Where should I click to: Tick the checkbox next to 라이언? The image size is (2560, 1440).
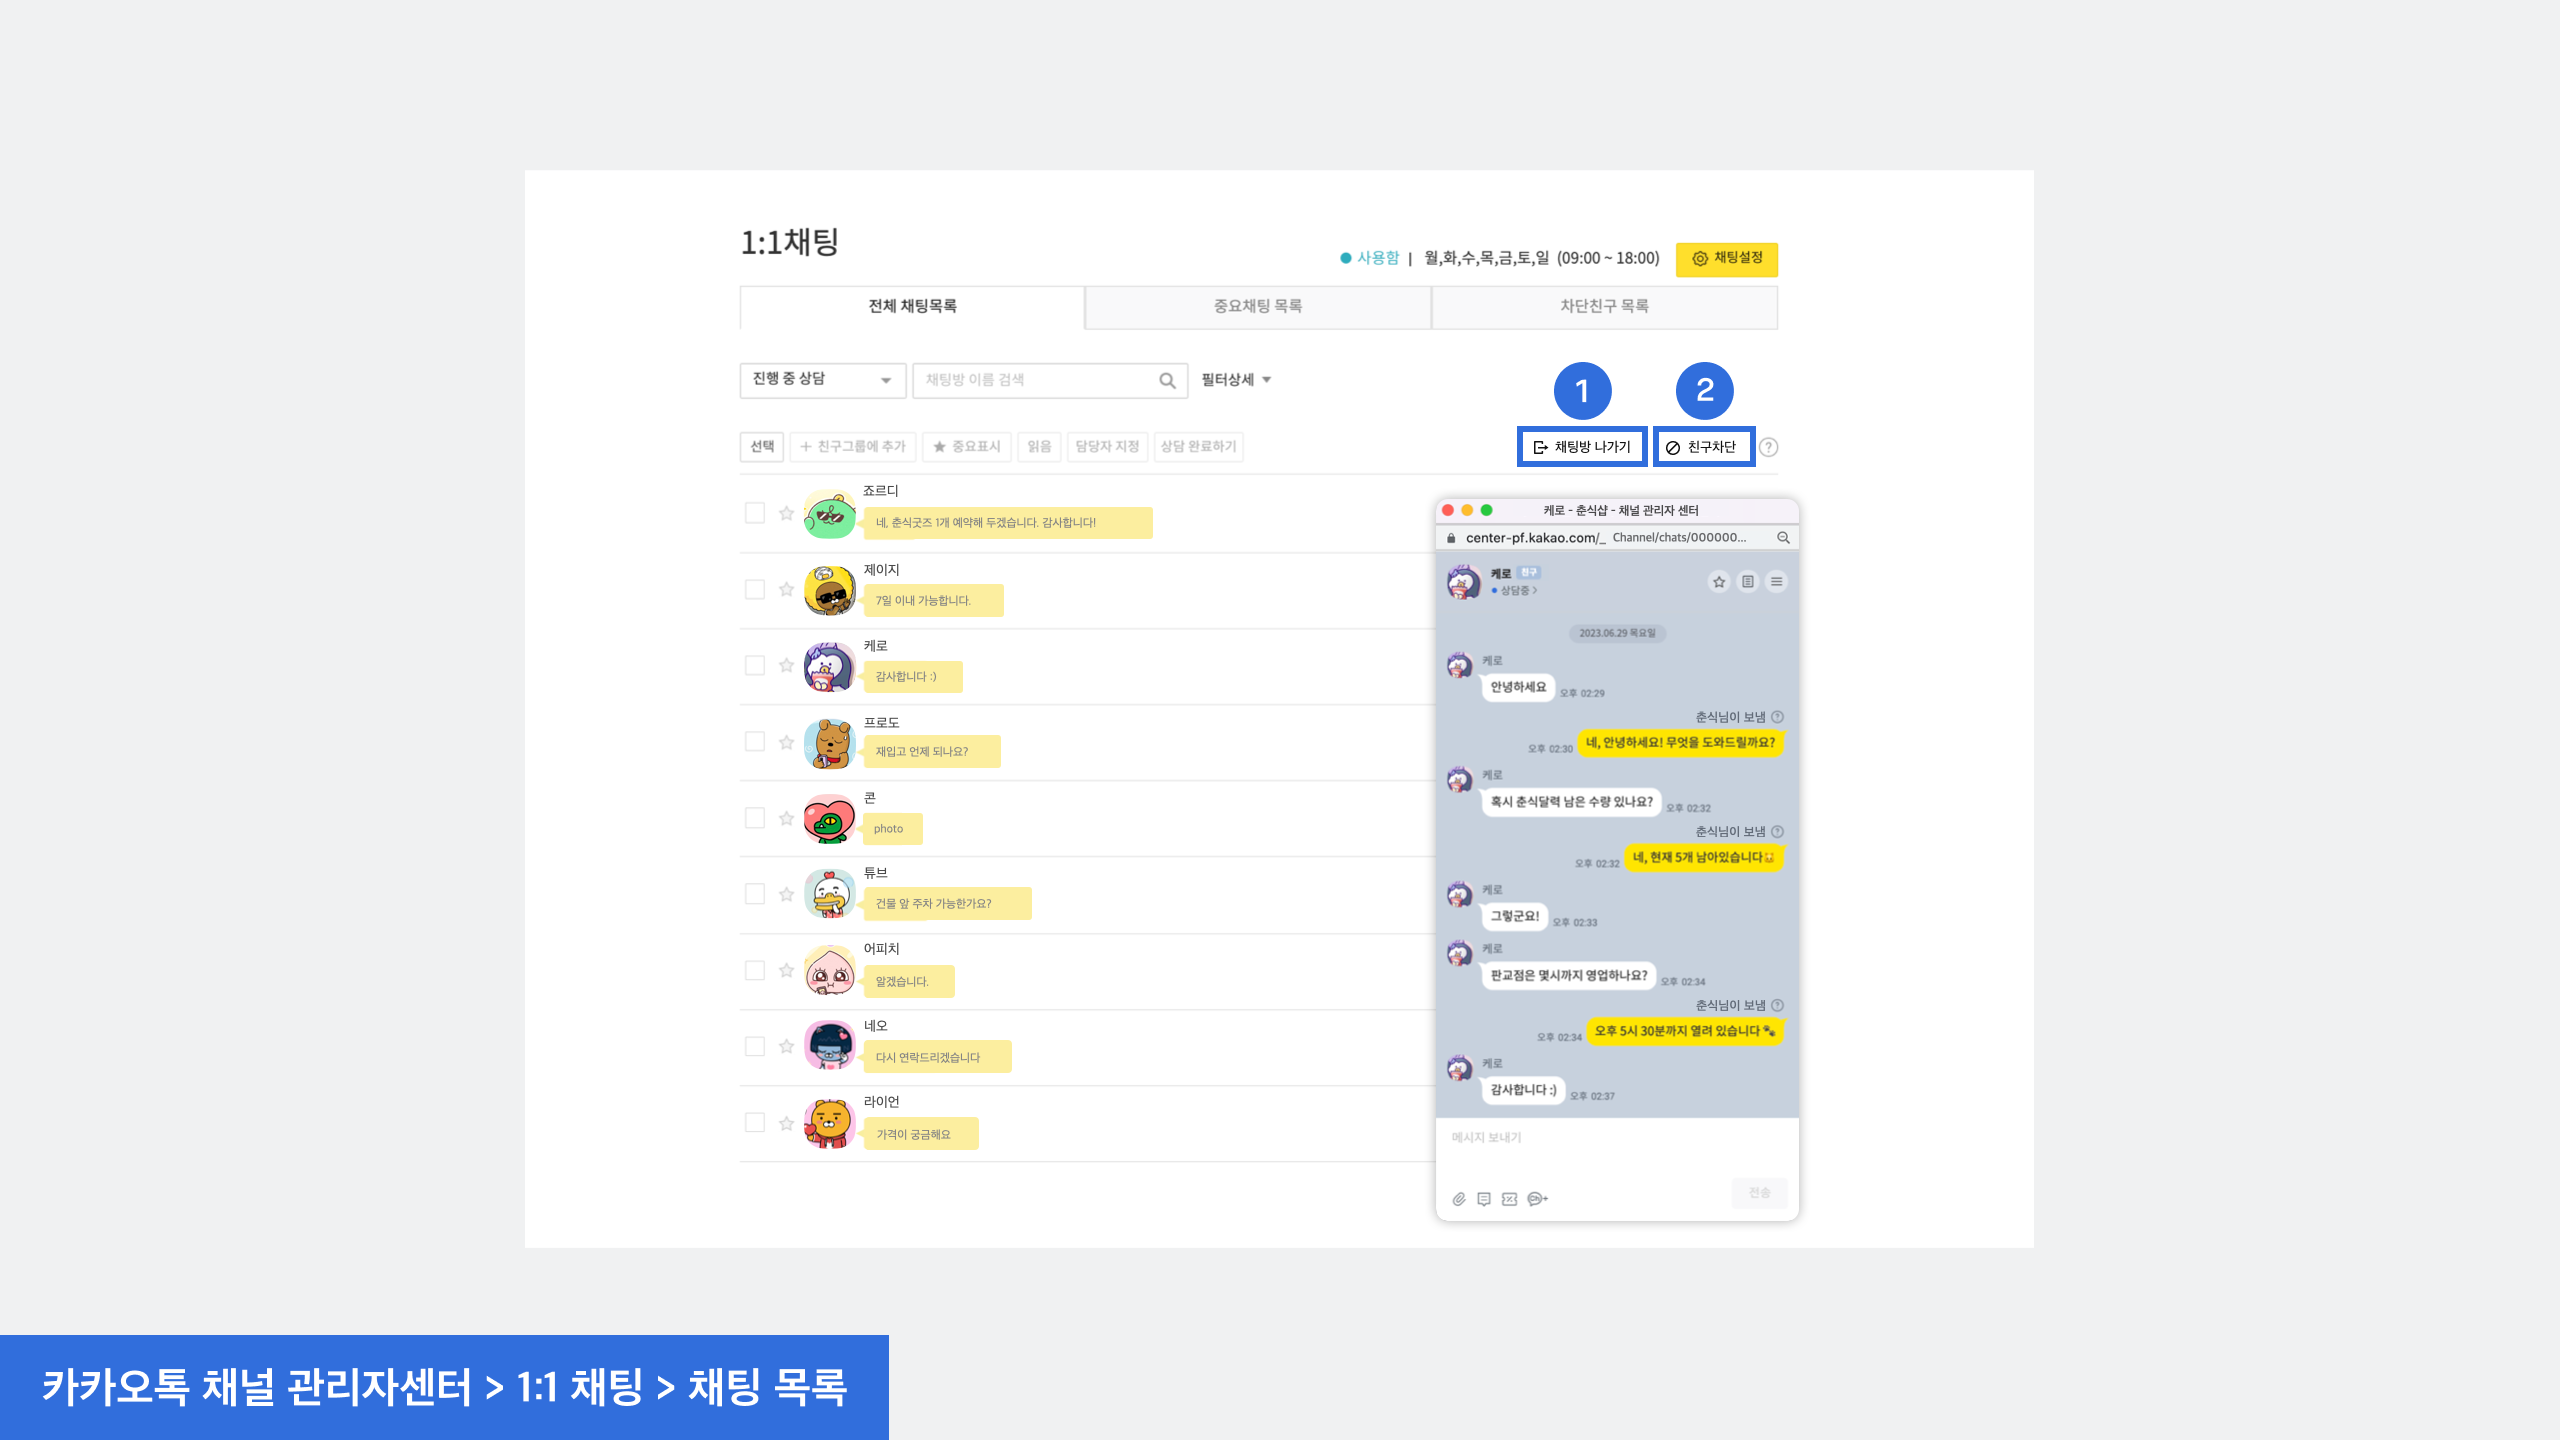coord(755,1122)
